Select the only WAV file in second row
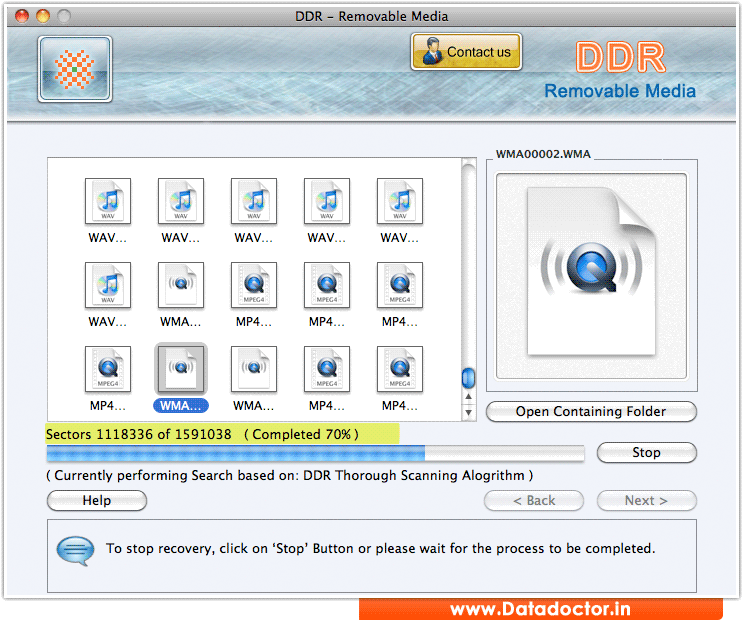The image size is (743, 620). pyautogui.click(x=108, y=285)
